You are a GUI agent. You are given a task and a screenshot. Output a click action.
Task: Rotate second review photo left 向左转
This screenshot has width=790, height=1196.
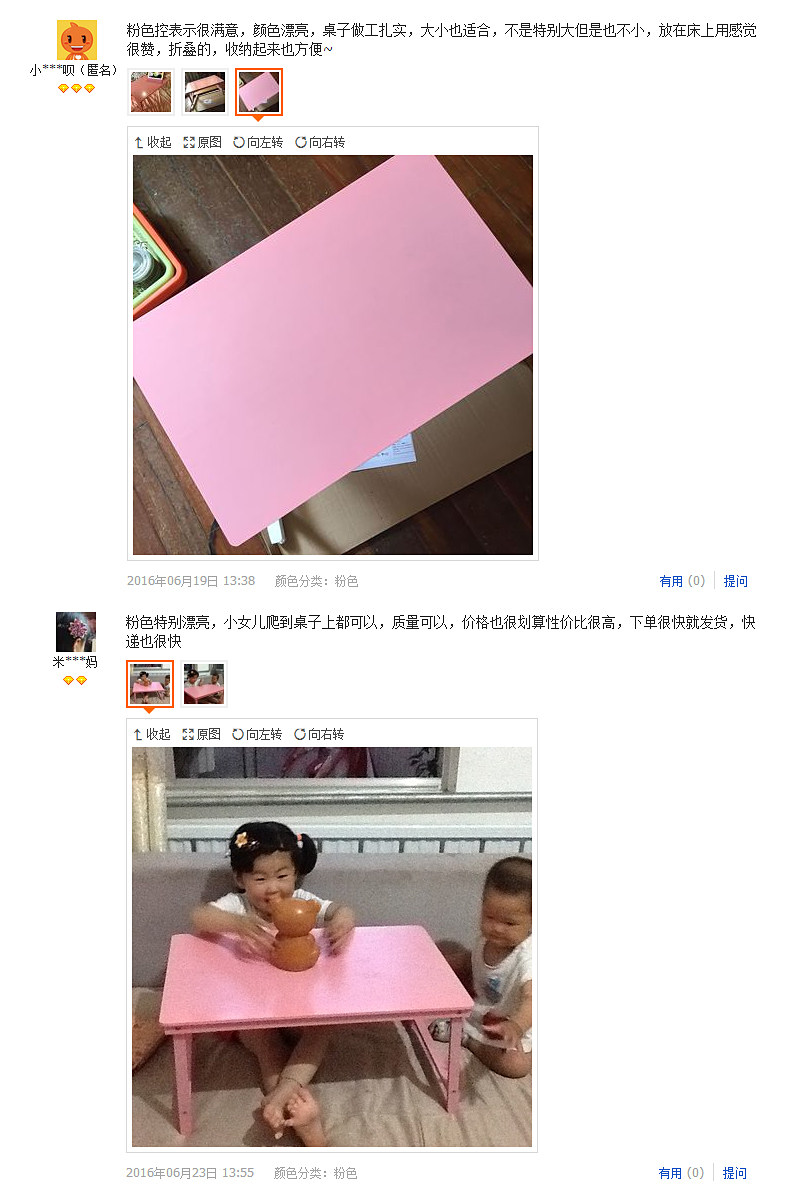(257, 735)
